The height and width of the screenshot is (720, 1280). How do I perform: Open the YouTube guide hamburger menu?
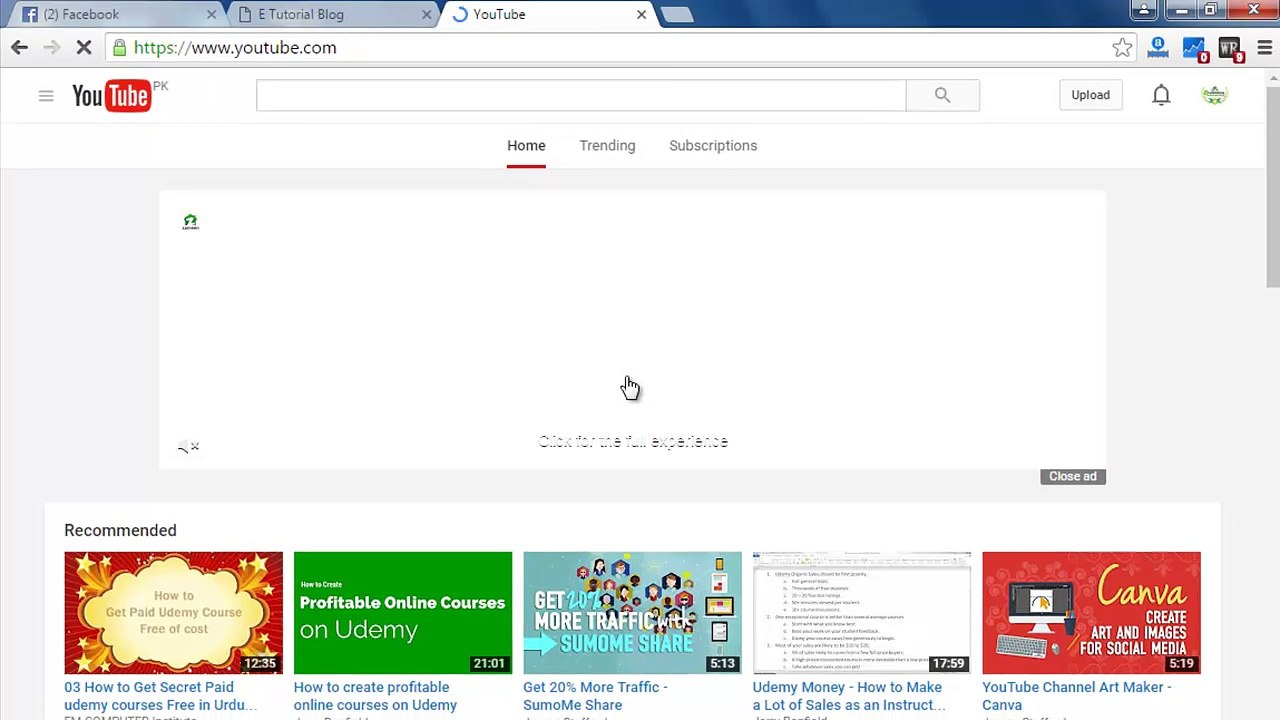[45, 96]
